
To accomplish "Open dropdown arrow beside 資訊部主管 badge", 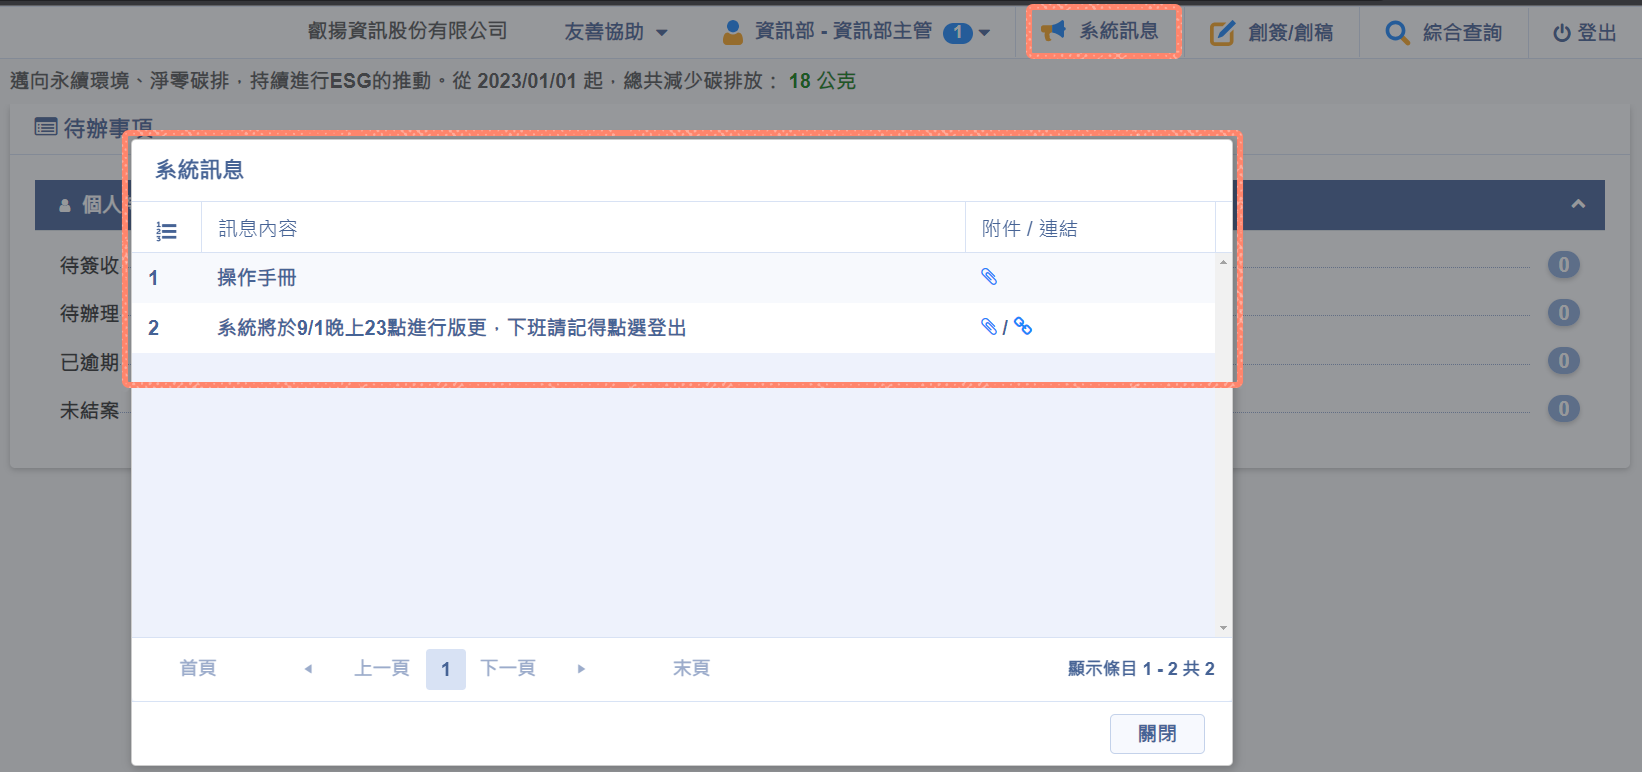I will (x=985, y=33).
